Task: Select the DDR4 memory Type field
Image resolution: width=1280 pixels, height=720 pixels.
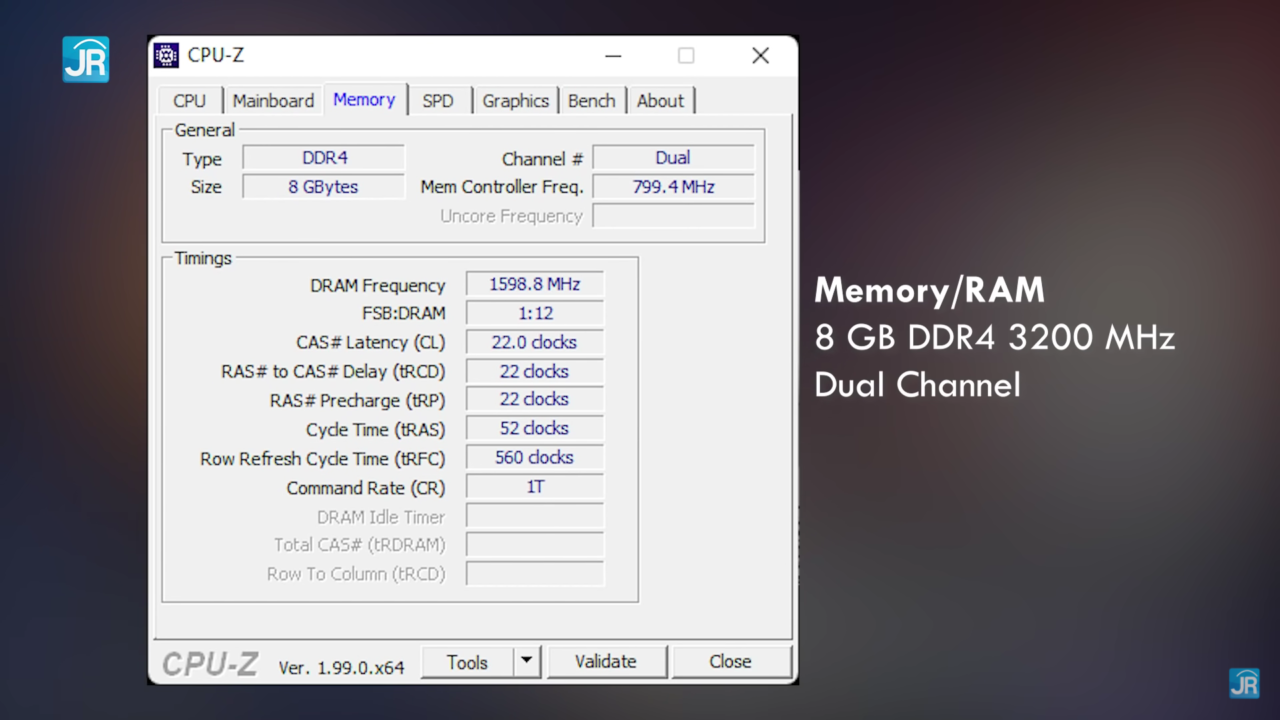Action: click(322, 157)
